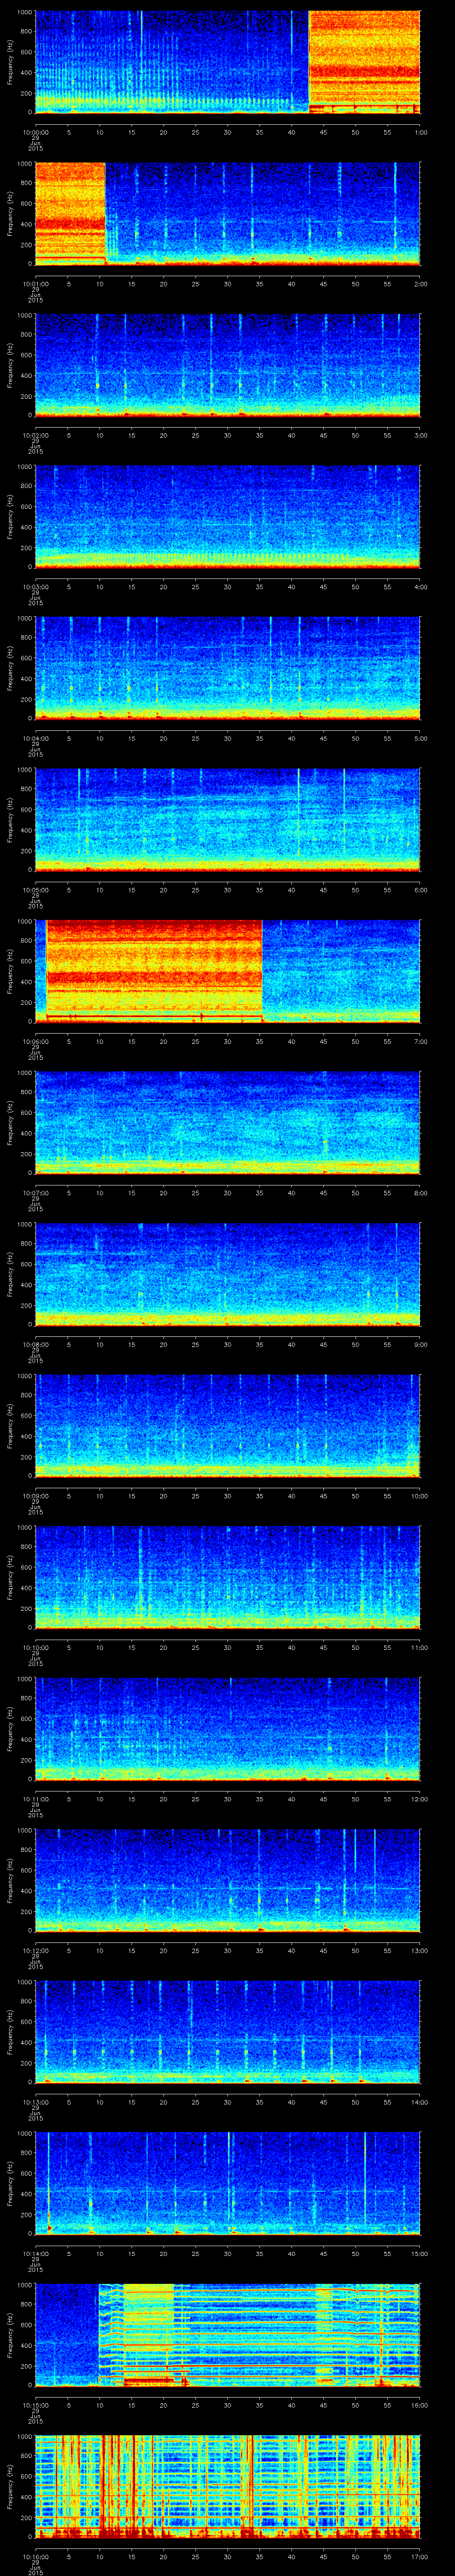Click the 10:08:00 start time label
455x2576 pixels.
click(x=35, y=1344)
